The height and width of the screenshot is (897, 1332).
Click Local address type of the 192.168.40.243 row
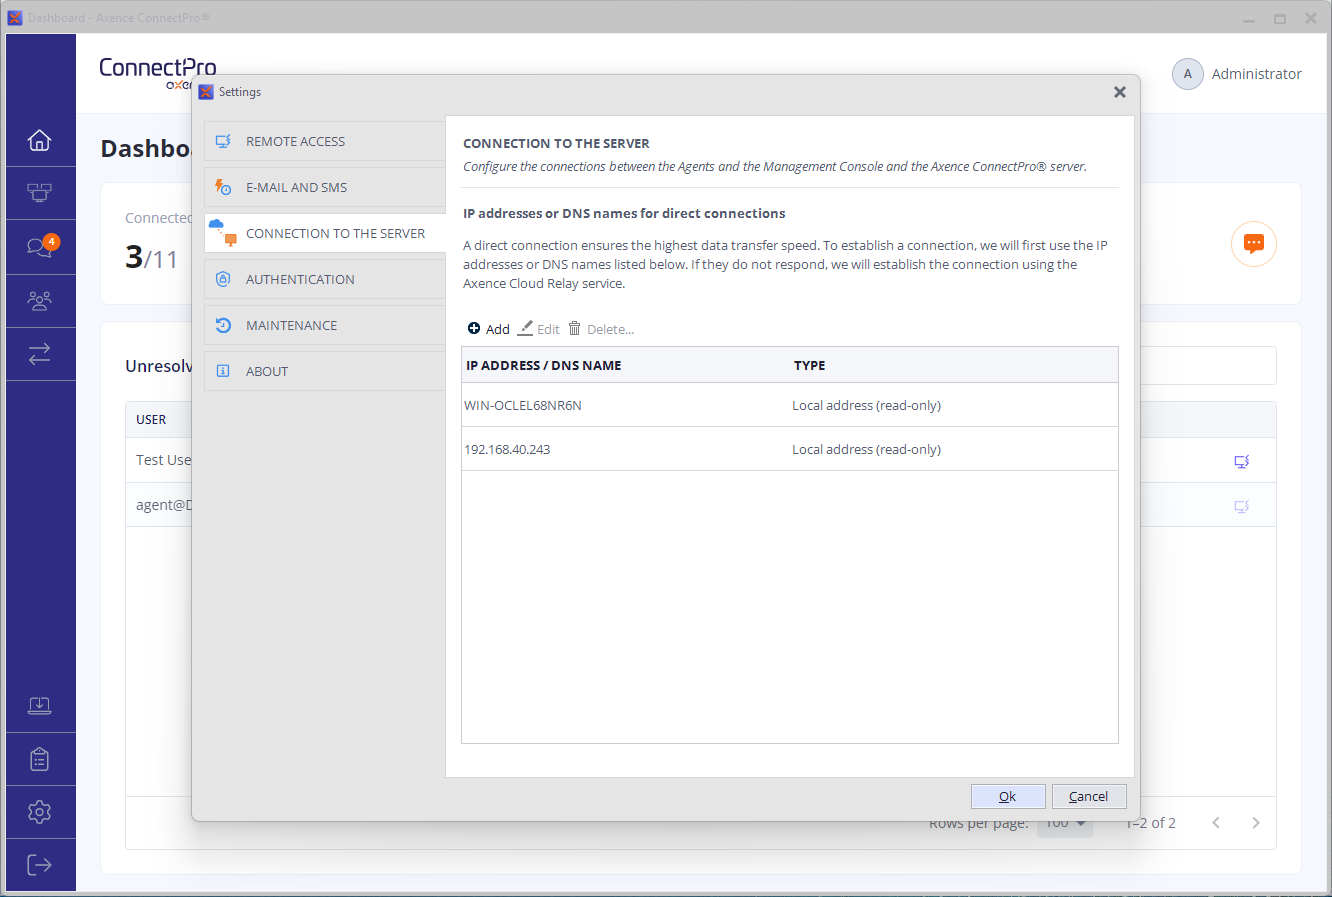pyautogui.click(x=866, y=449)
